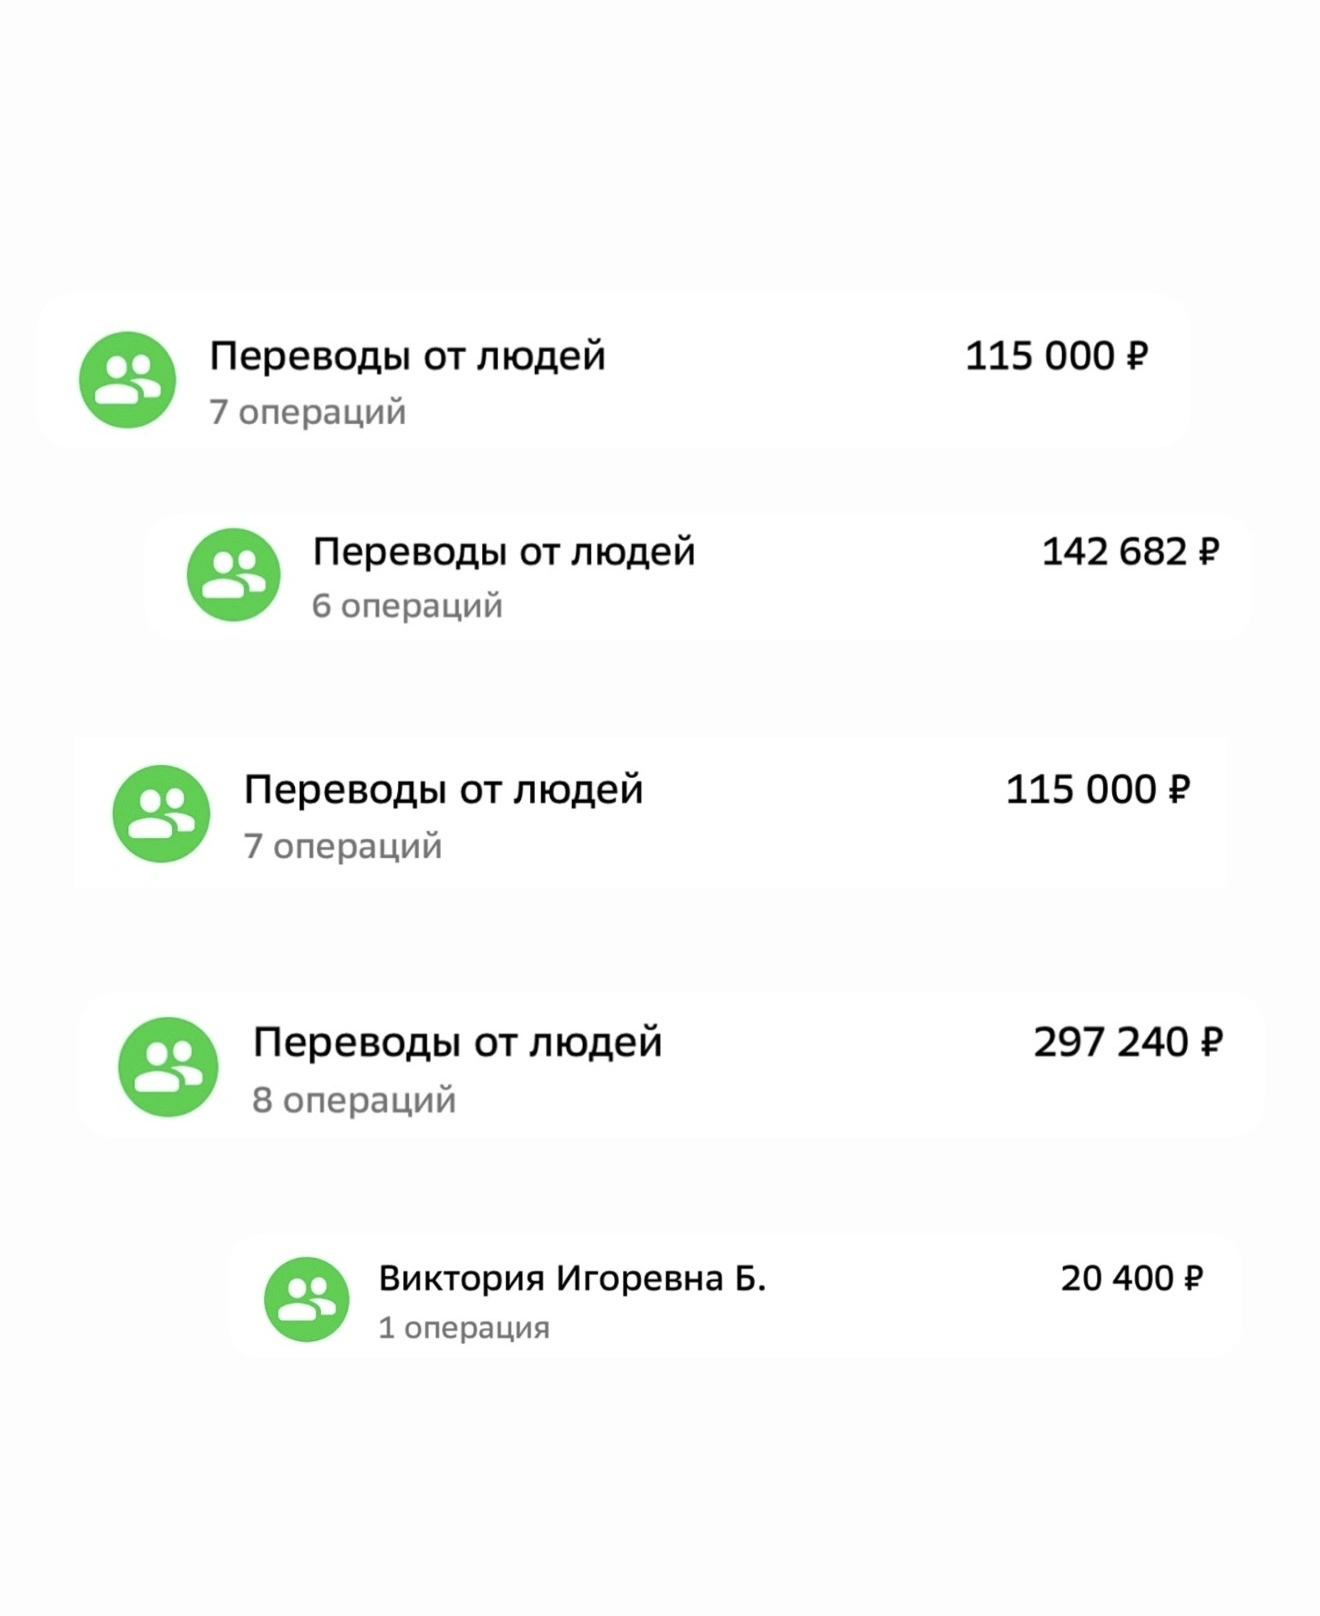The image size is (1320, 1616).
Task: Click the lower 115 000 ₽ amount
Action: [x=1097, y=790]
